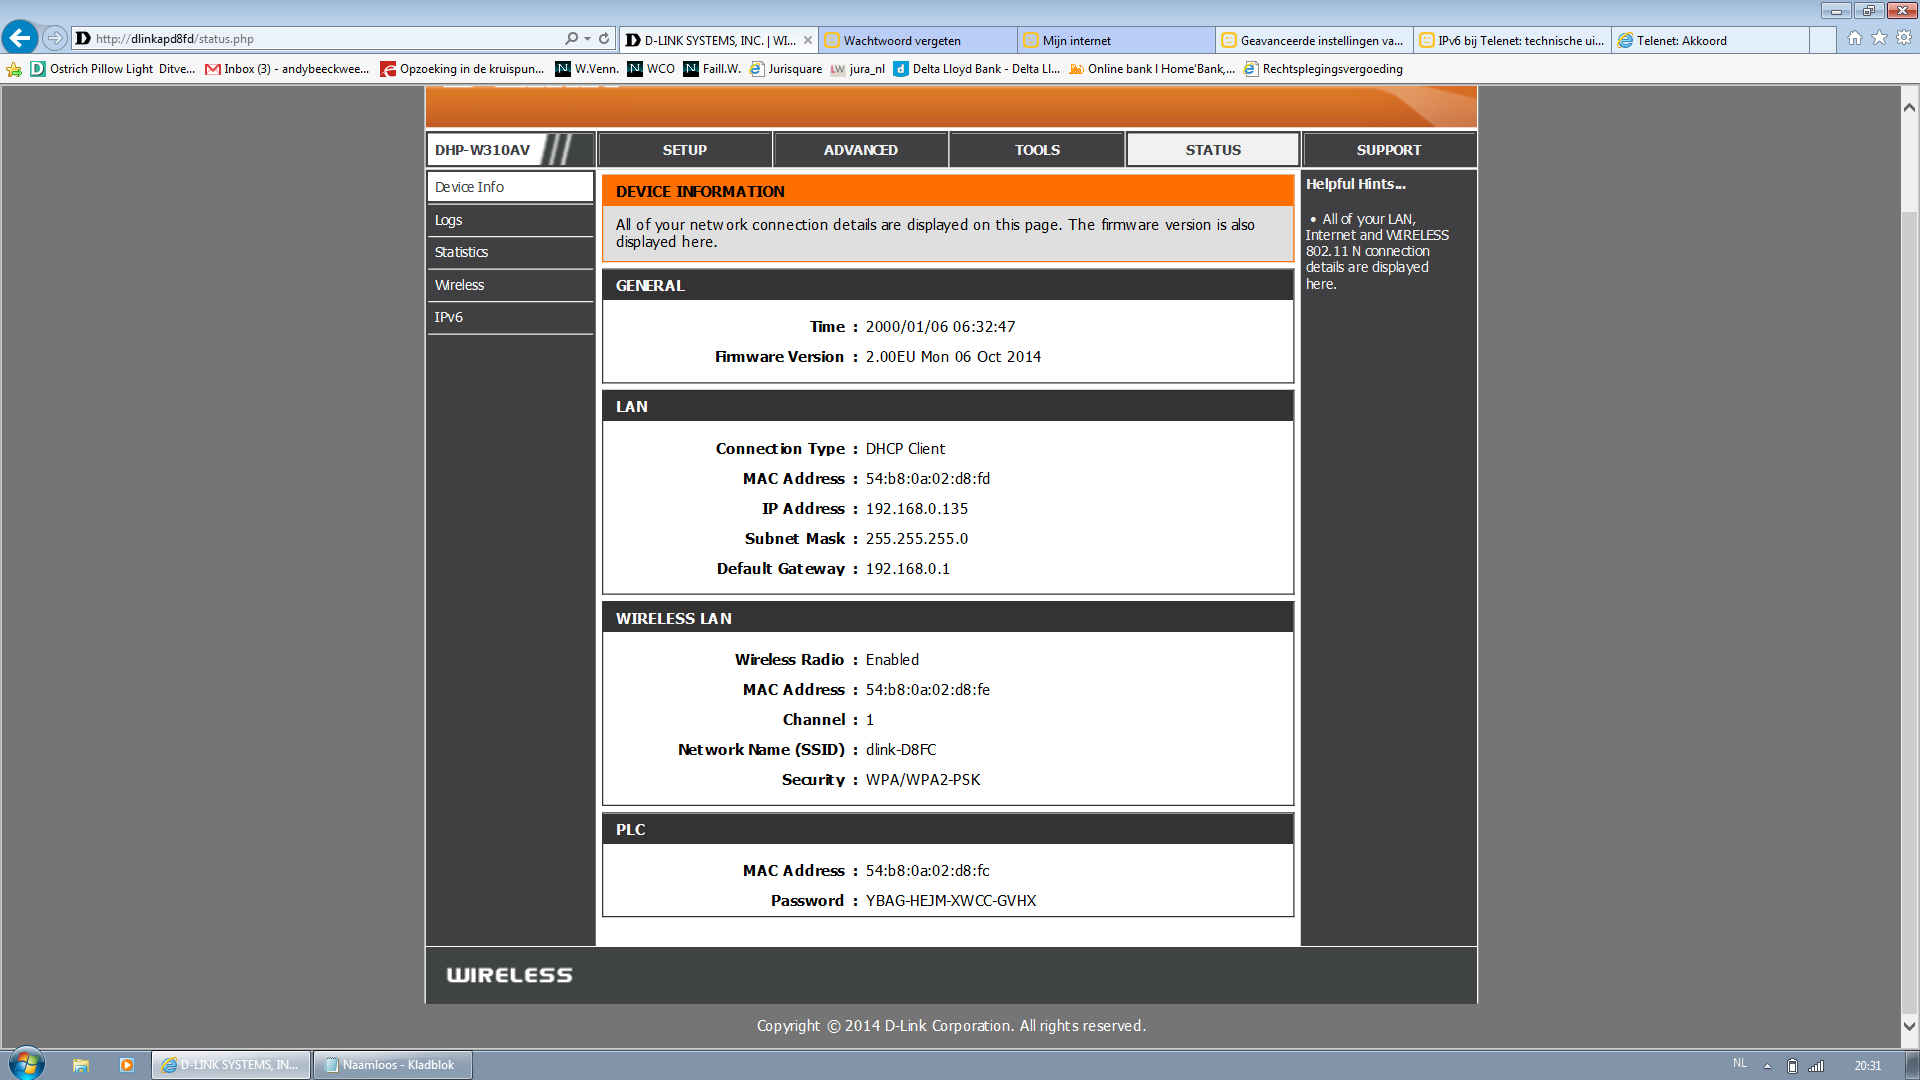The height and width of the screenshot is (1080, 1920).
Task: Open the Jurisquare bookmark
Action: pyautogui.click(x=786, y=69)
